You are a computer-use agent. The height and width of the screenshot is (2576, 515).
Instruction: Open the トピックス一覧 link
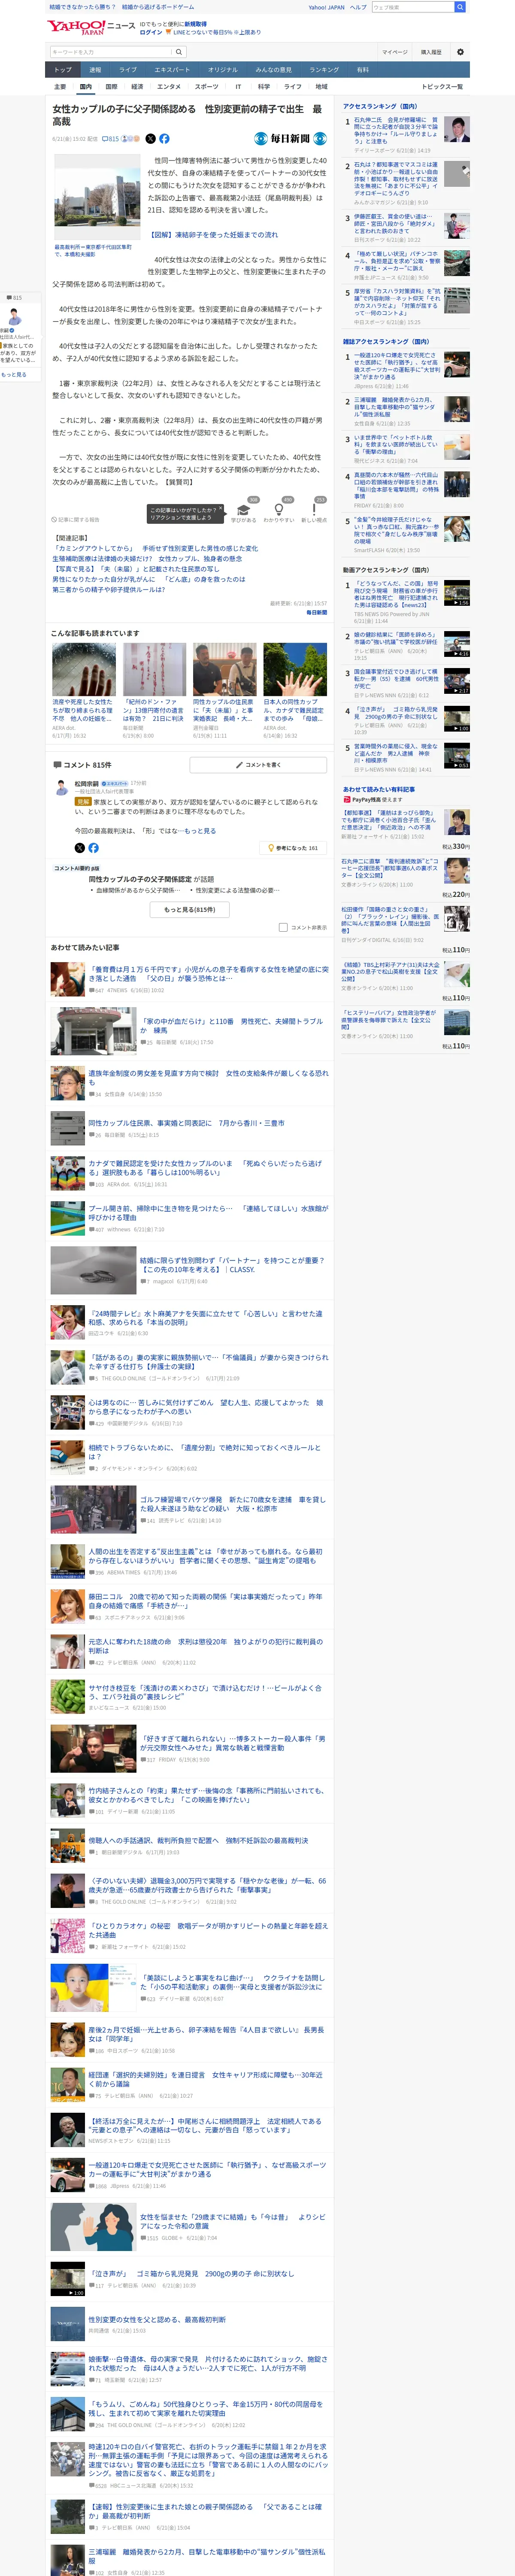point(442,87)
